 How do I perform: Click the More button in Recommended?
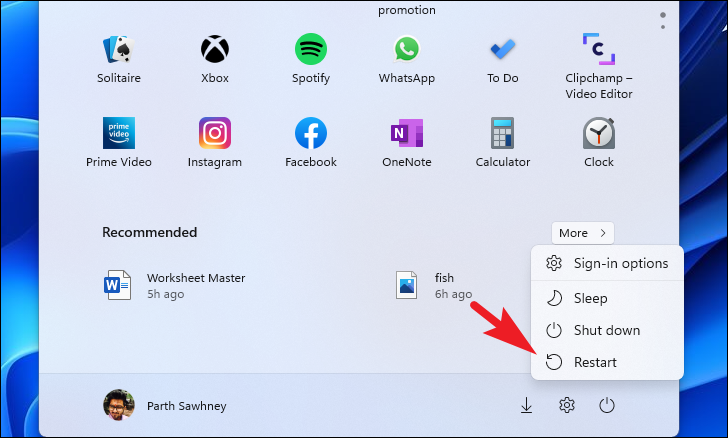583,233
